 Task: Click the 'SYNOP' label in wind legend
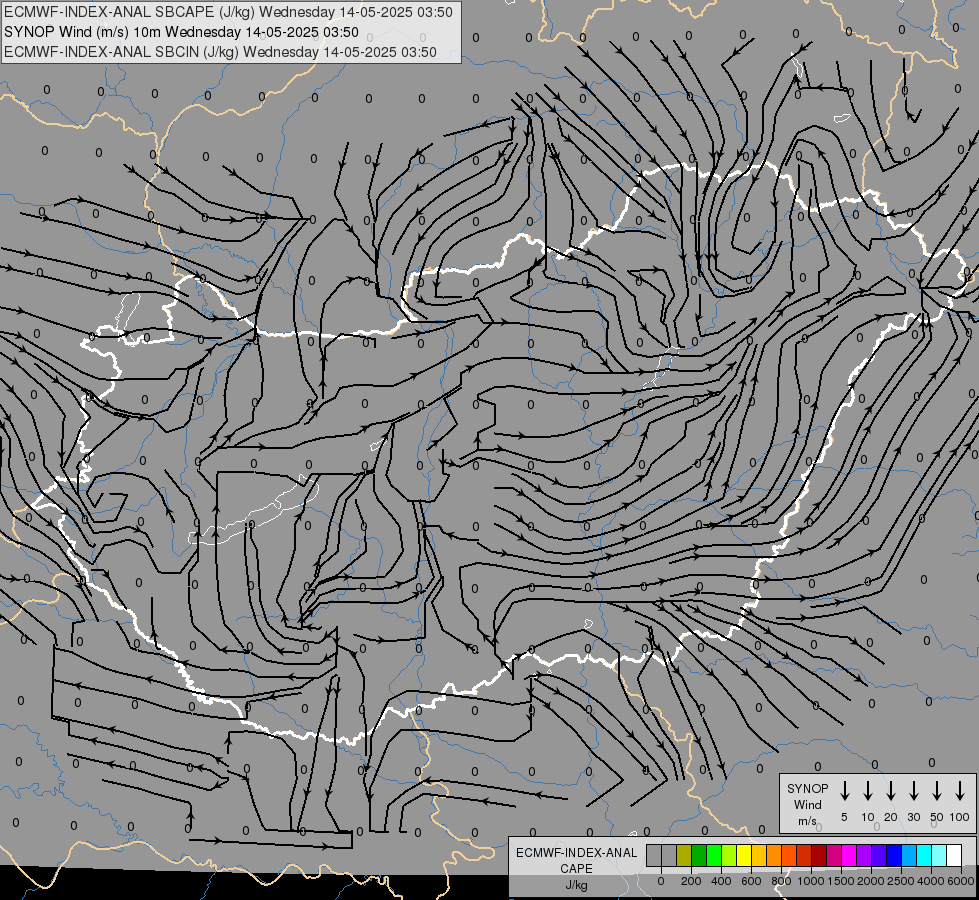(x=807, y=788)
